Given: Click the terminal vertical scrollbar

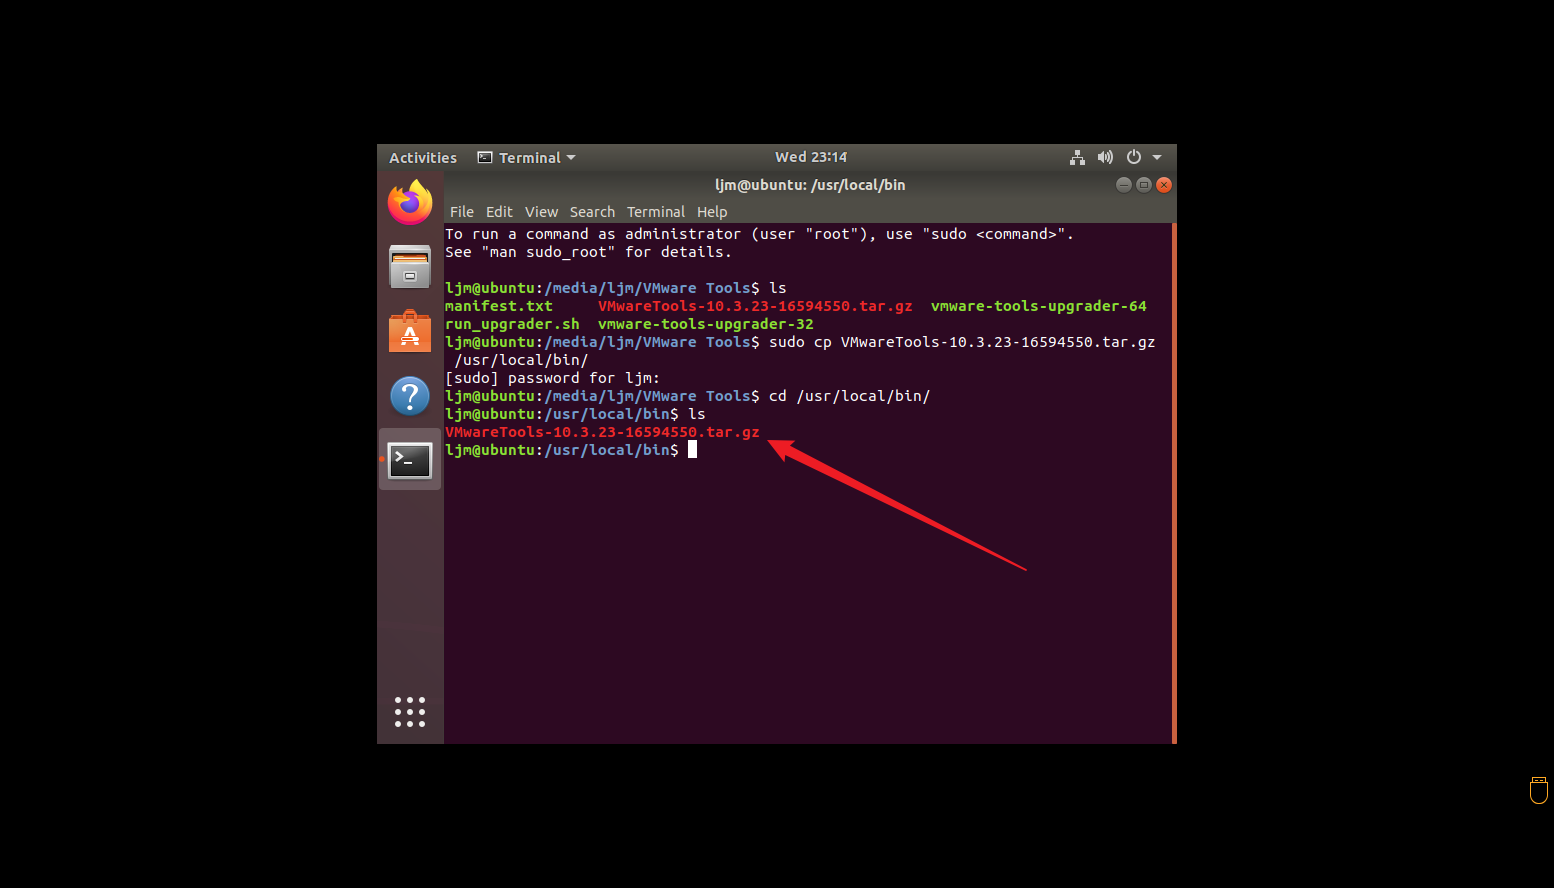Looking at the screenshot, I should (1174, 483).
